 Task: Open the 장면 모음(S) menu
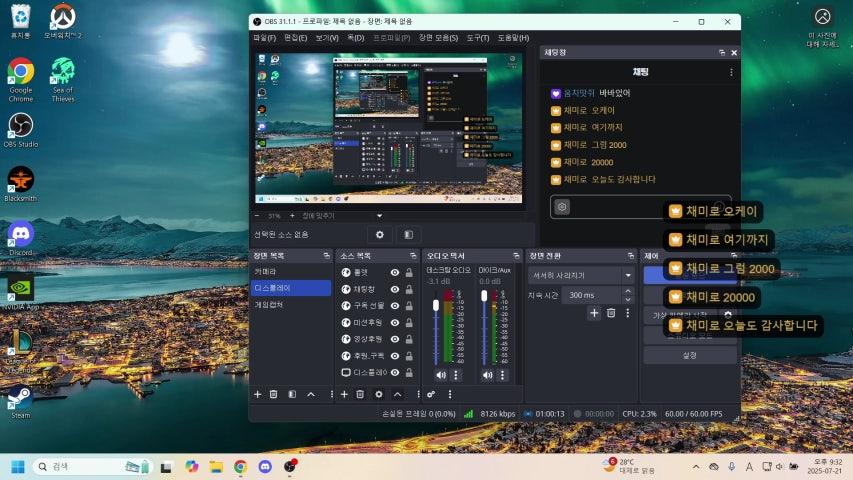tap(438, 38)
